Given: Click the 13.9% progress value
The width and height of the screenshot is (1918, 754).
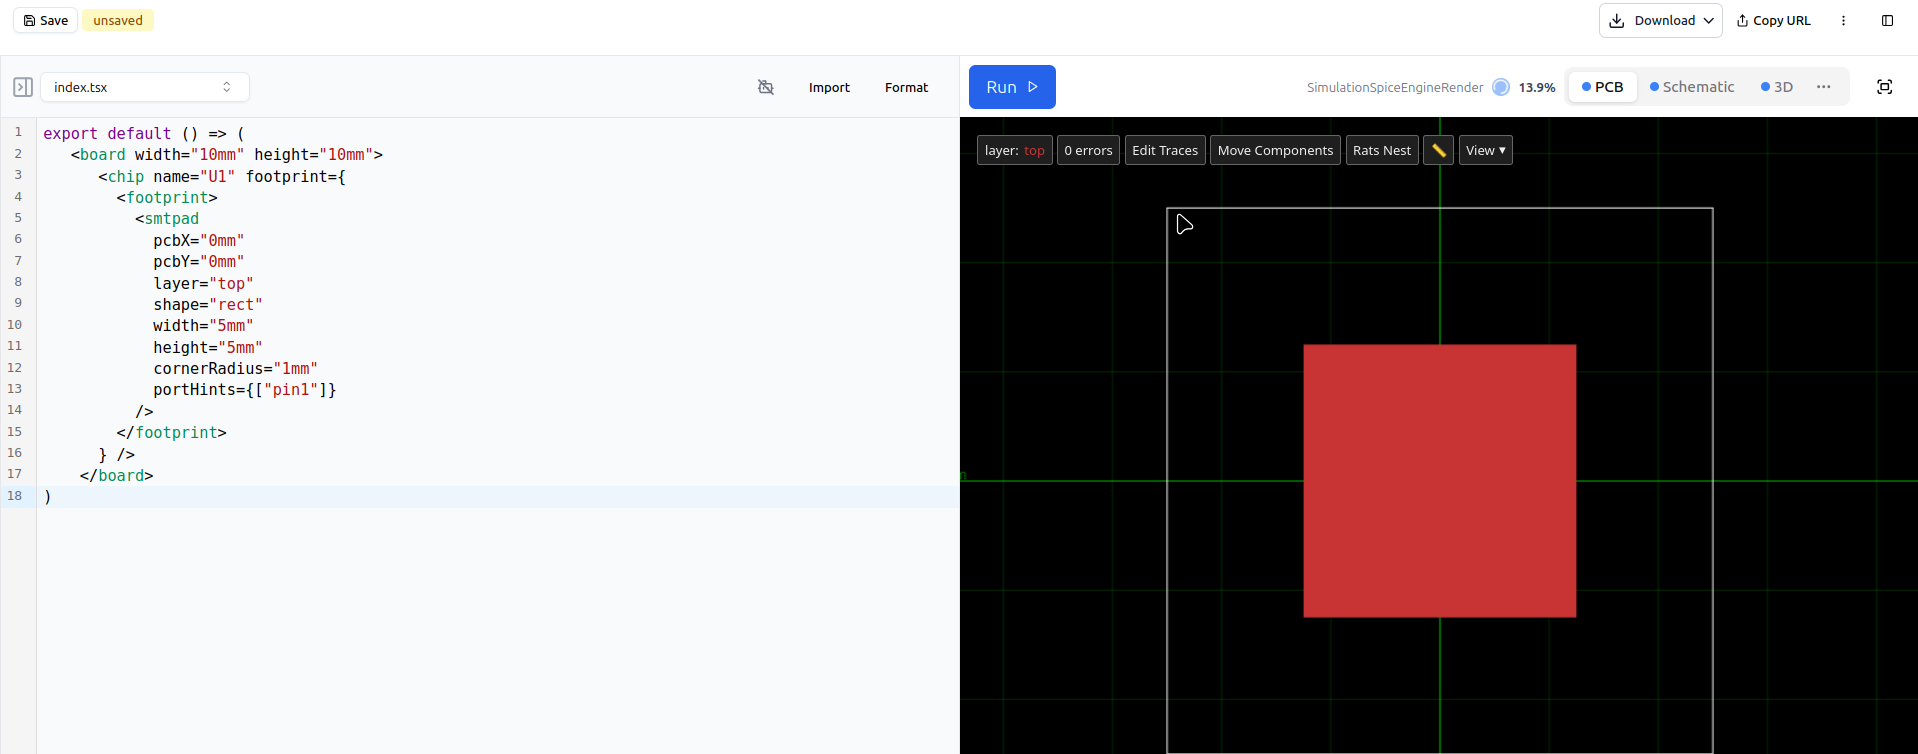Looking at the screenshot, I should click(1537, 87).
